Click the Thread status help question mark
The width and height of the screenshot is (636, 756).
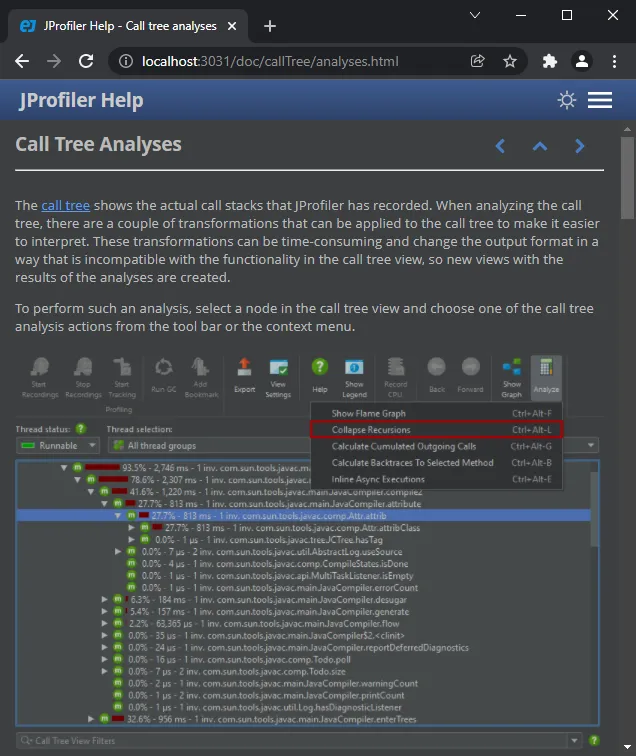(81, 429)
